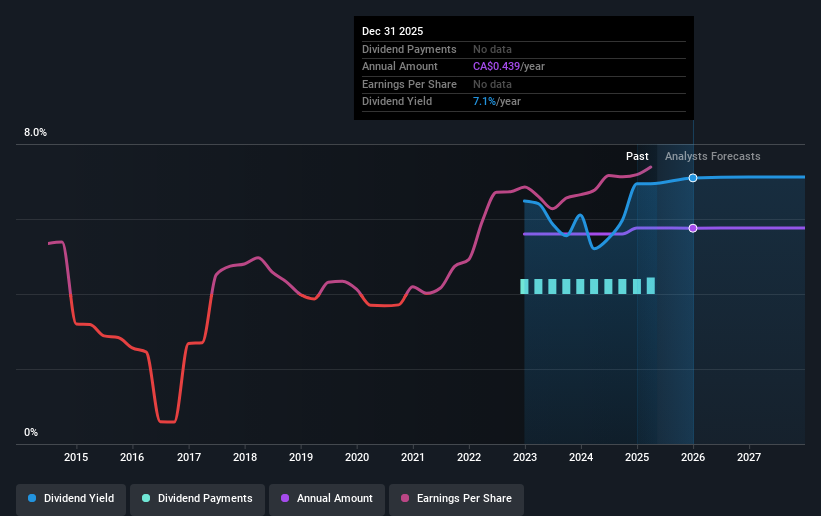Click the 2017 x-axis year label
The width and height of the screenshot is (821, 516).
click(188, 457)
